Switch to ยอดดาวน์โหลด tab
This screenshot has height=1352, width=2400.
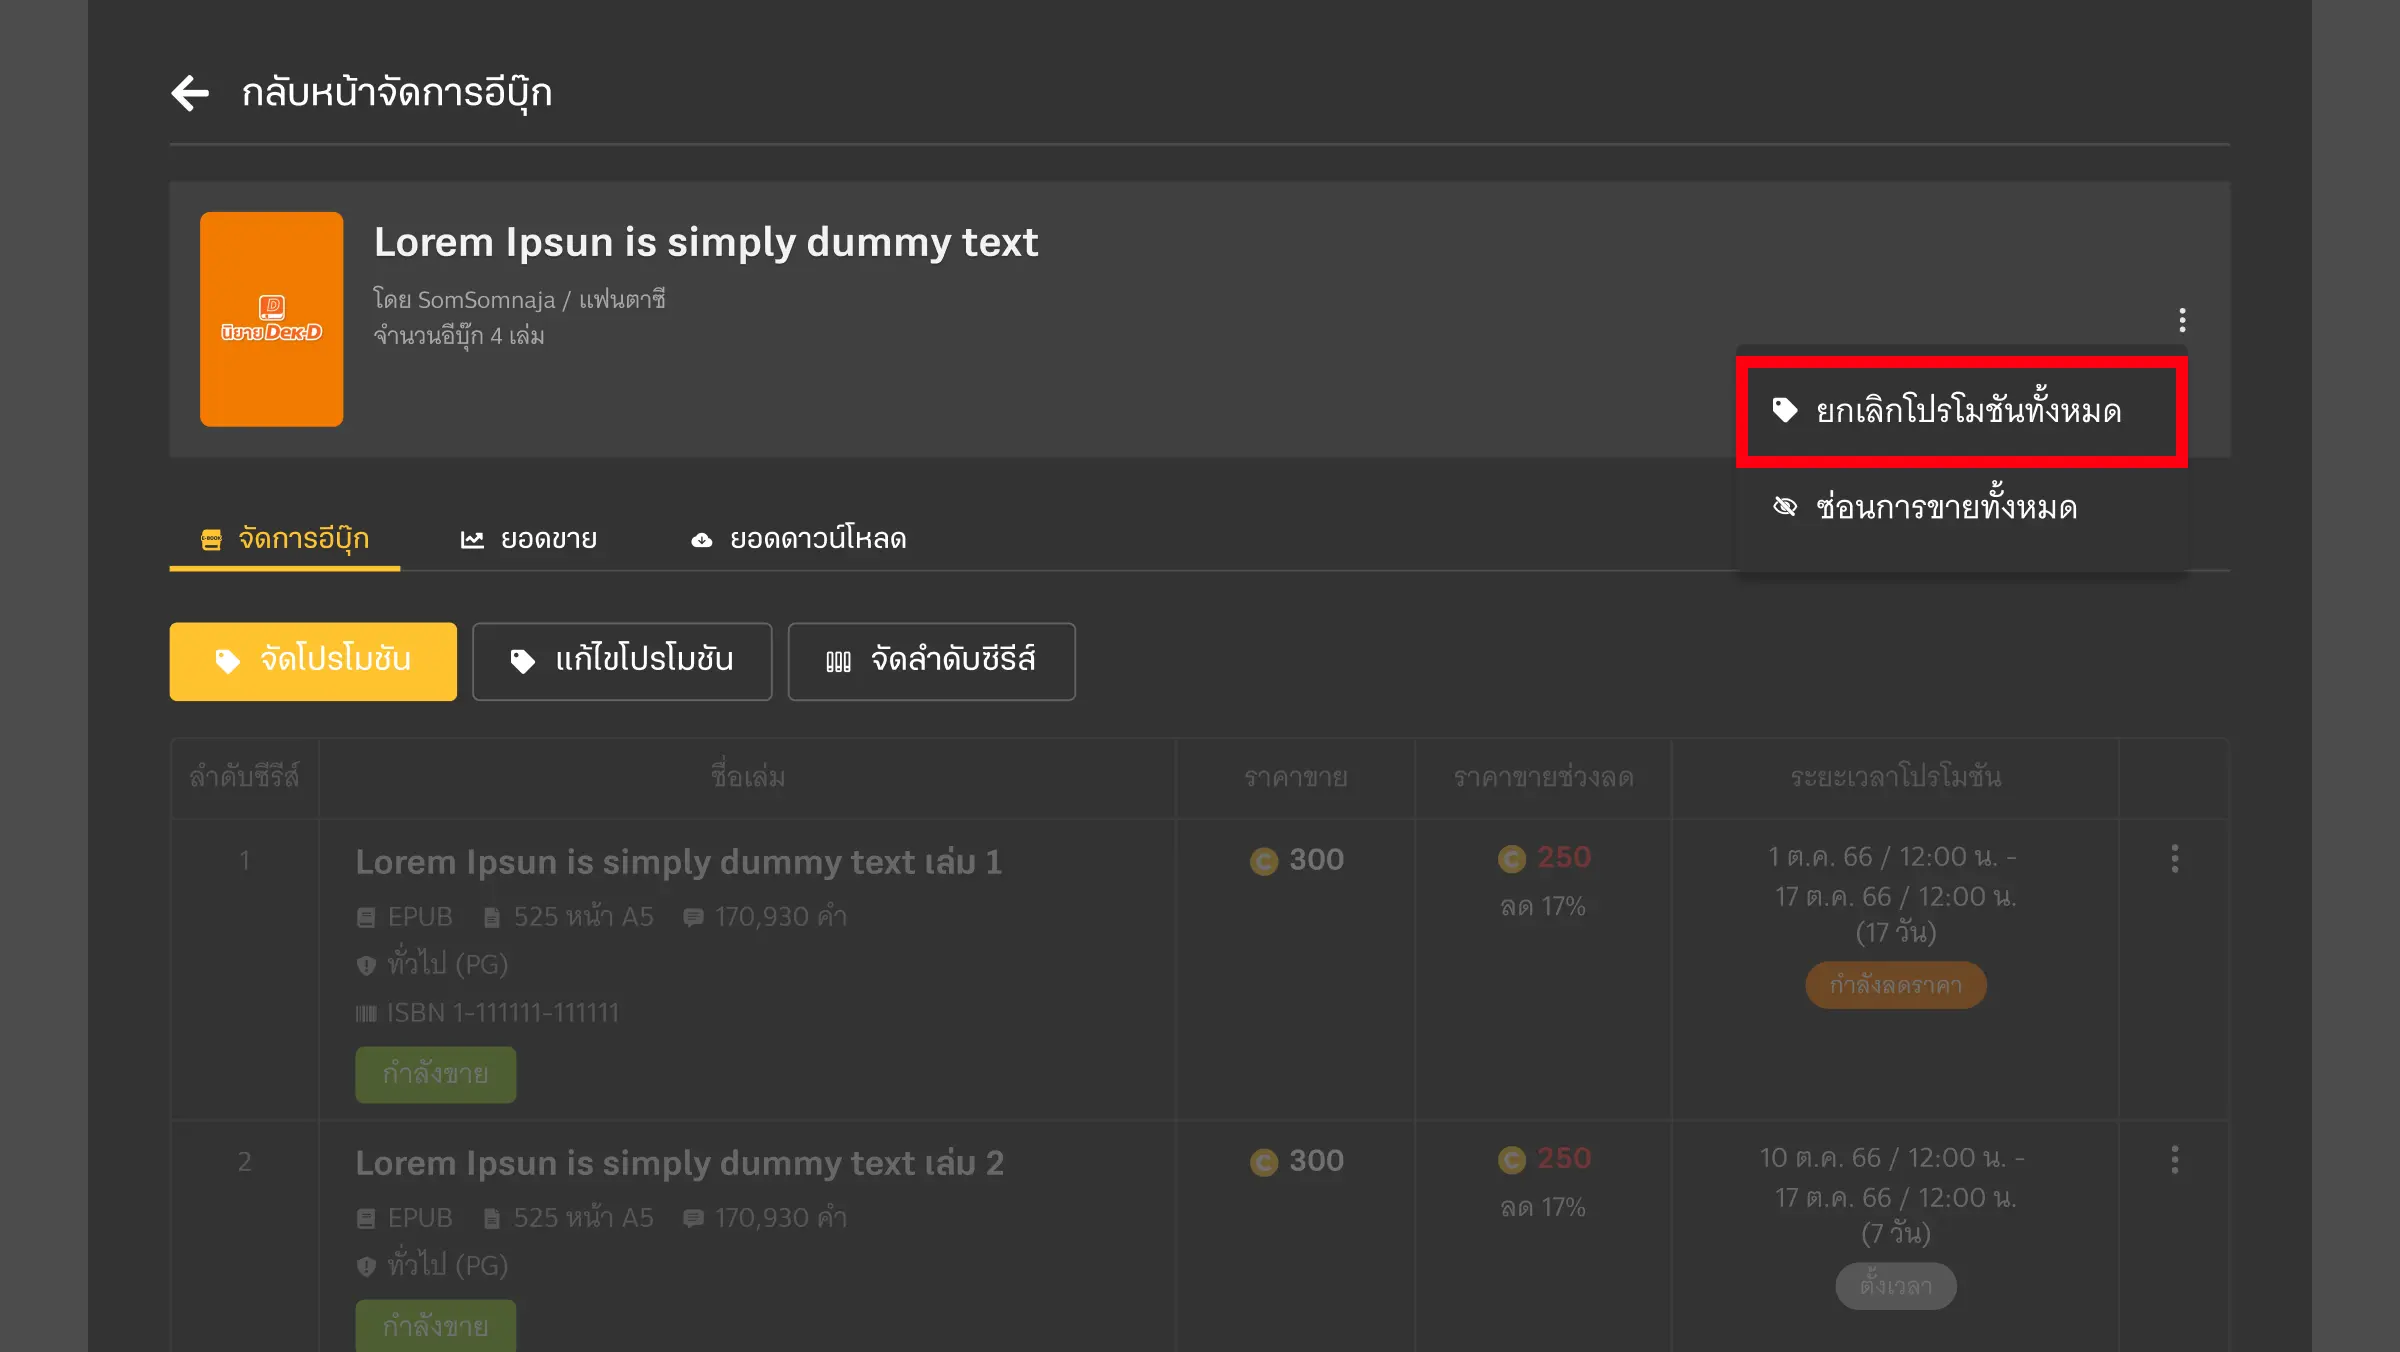799,539
